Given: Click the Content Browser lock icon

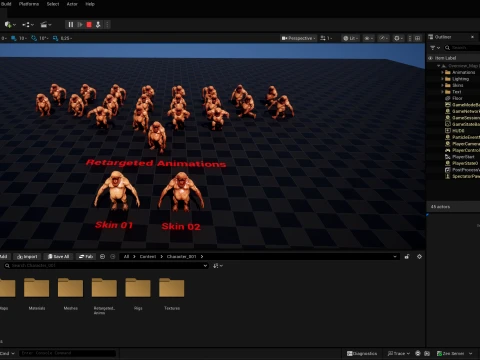Looking at the screenshot, I should coord(407,257).
